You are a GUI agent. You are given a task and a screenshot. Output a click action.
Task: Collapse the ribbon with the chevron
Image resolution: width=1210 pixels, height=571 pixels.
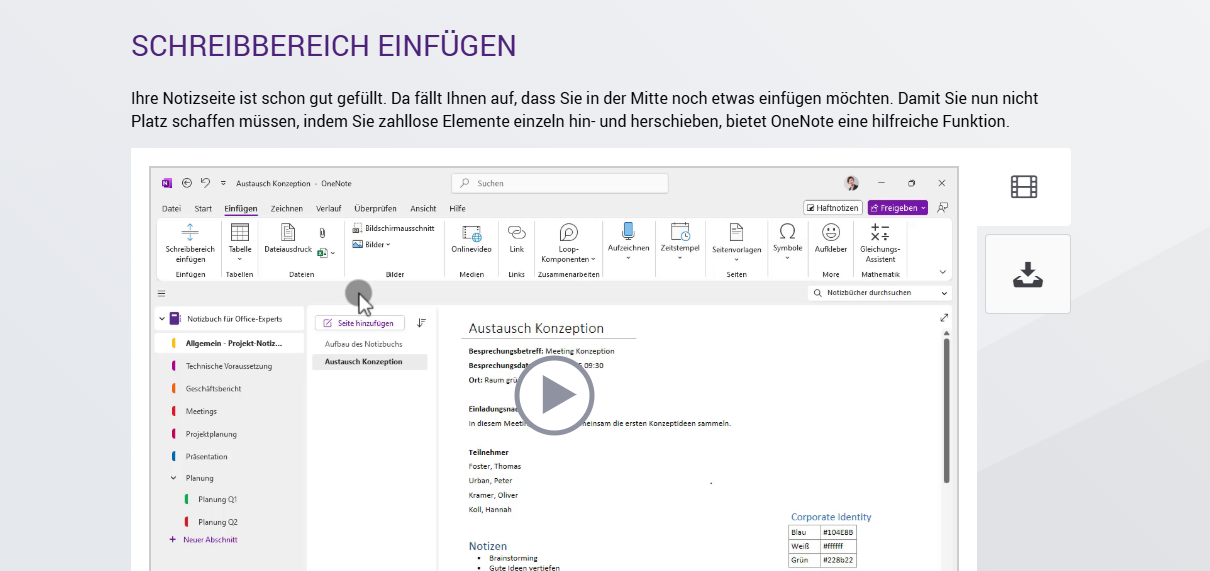[x=942, y=272]
